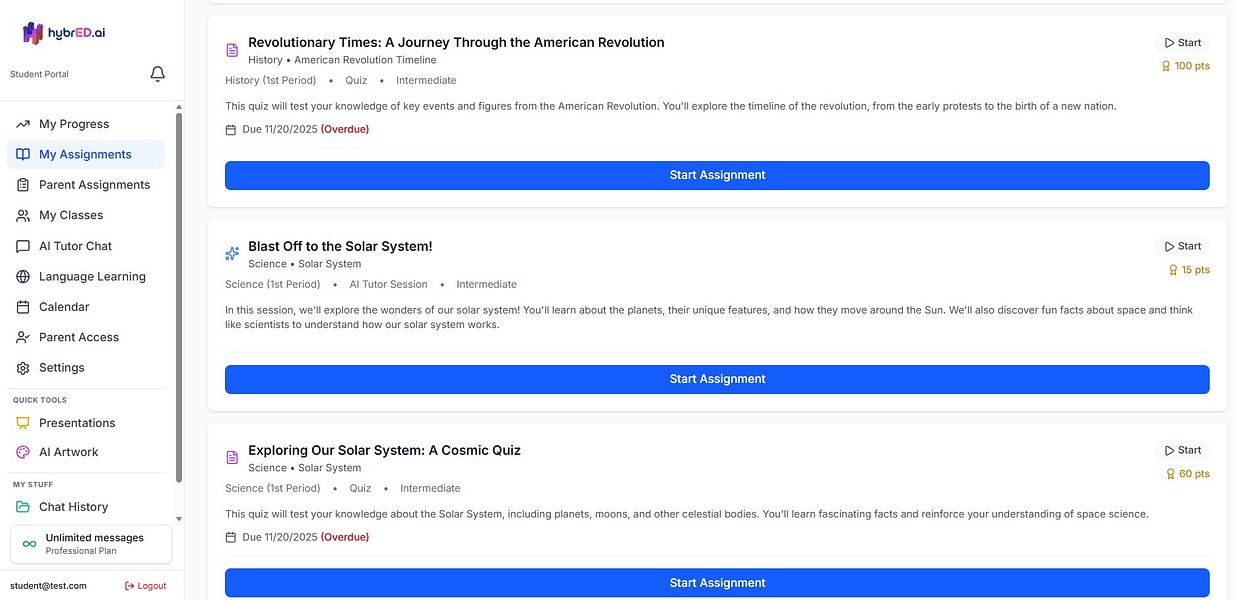Screen dimensions: 1236x600
Task: Open the hybrED.ai logo home
Action: click(x=64, y=33)
